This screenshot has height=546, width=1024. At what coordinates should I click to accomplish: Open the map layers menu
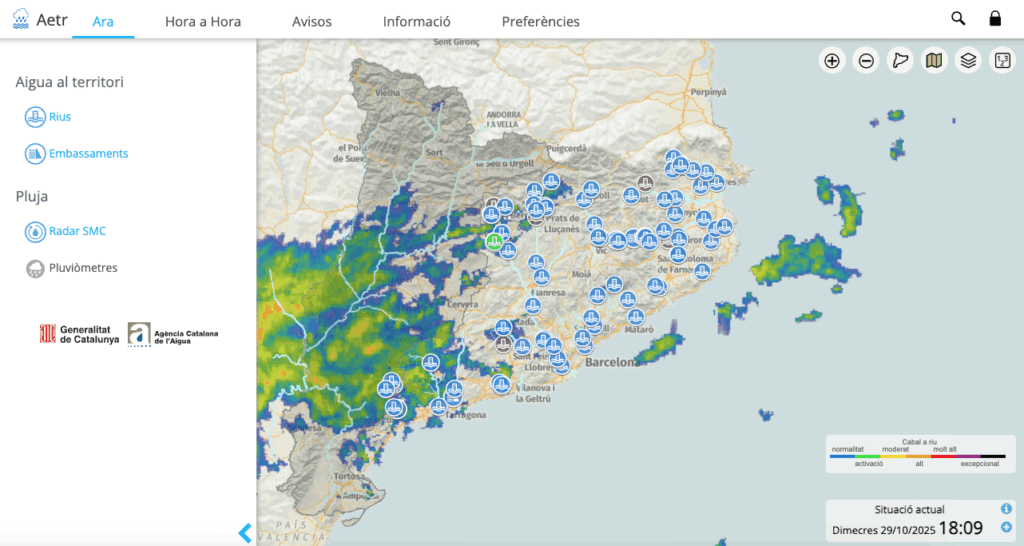tap(968, 61)
